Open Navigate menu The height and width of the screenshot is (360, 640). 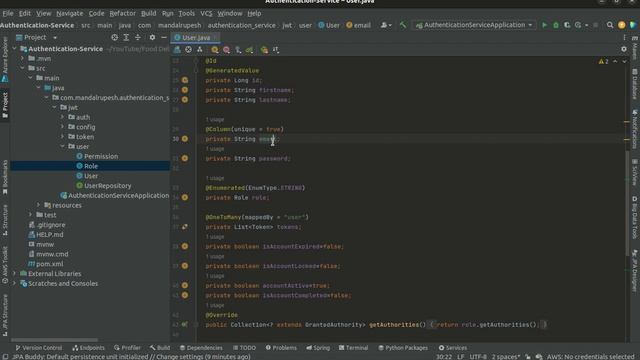coord(69,13)
